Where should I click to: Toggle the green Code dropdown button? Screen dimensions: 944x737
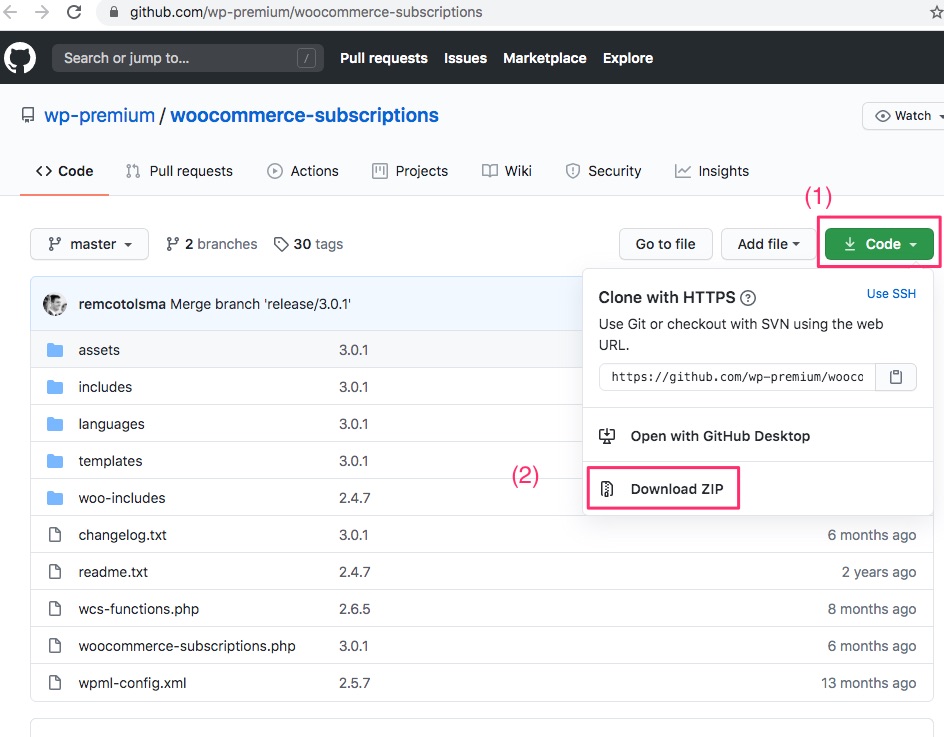coord(879,244)
